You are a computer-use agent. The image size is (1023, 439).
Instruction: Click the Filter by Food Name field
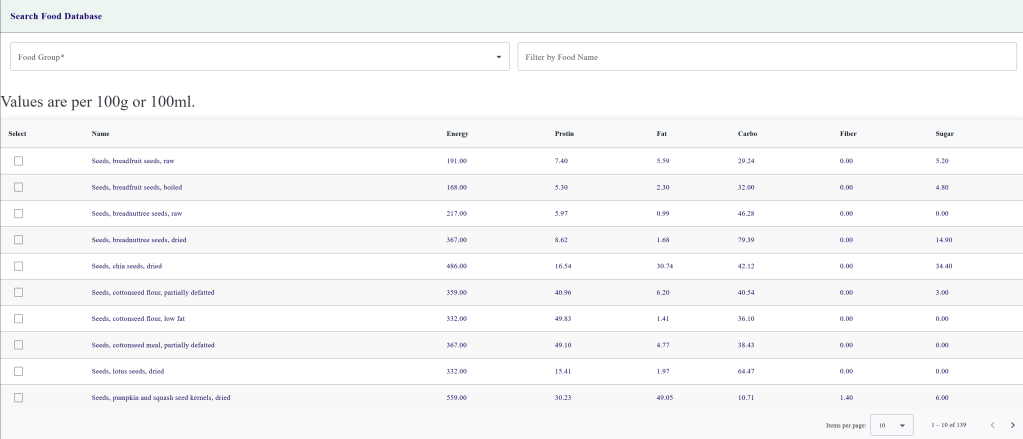point(766,57)
